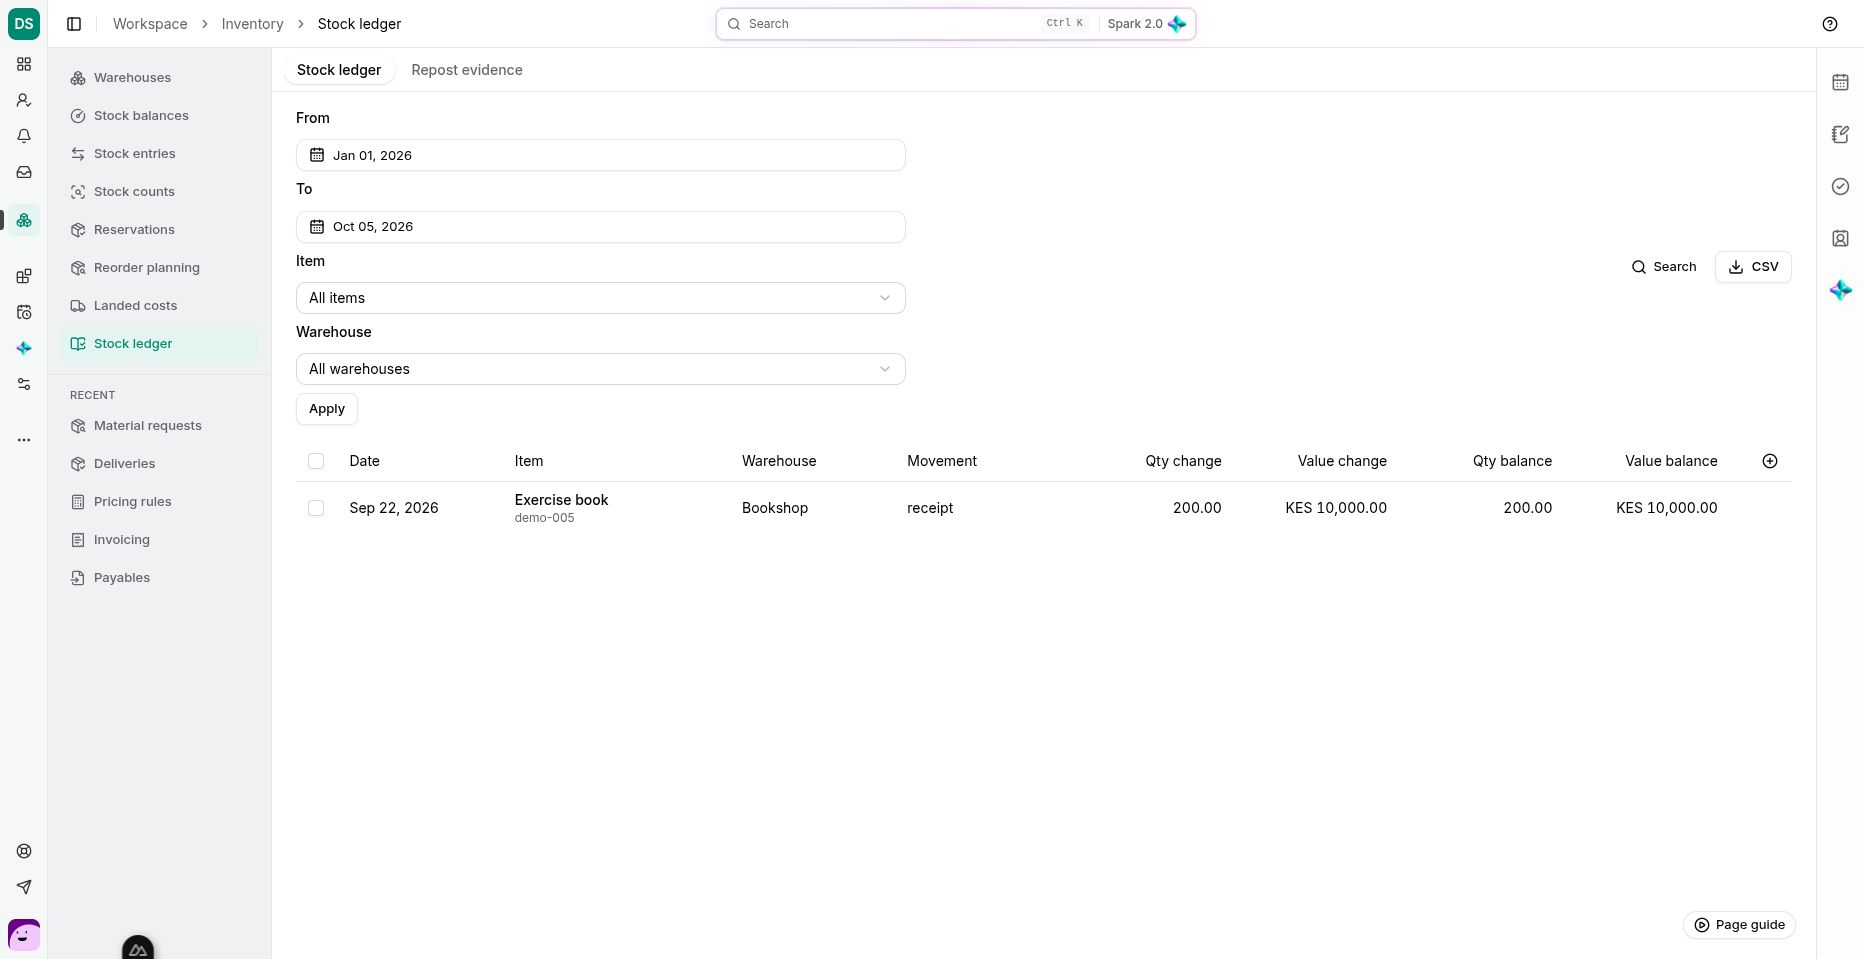Open the To date picker
The height and width of the screenshot is (959, 1864).
(601, 227)
